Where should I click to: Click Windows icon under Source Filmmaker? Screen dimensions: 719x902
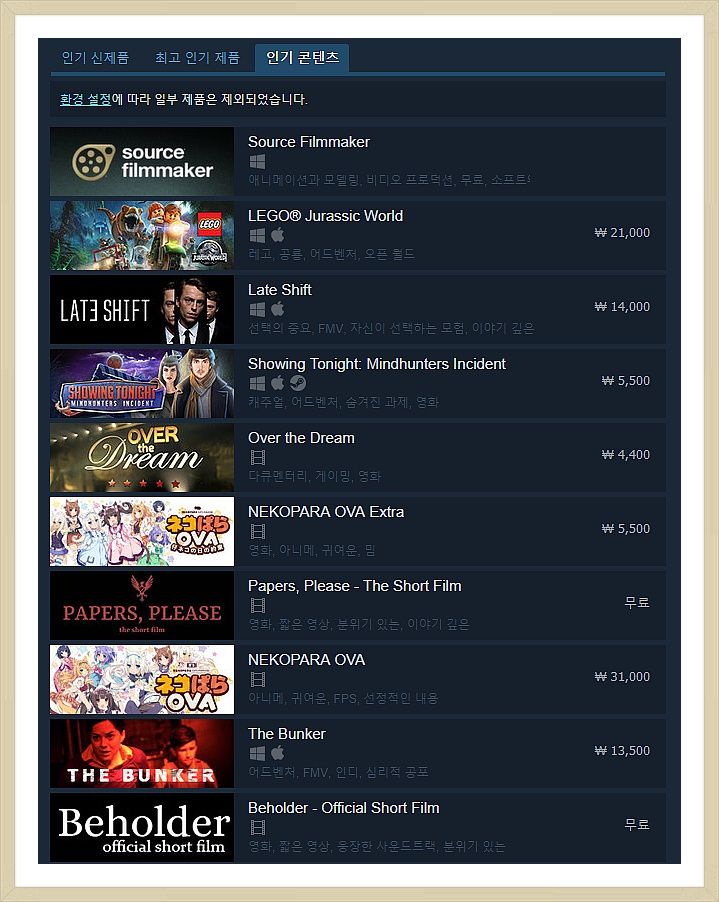click(257, 162)
